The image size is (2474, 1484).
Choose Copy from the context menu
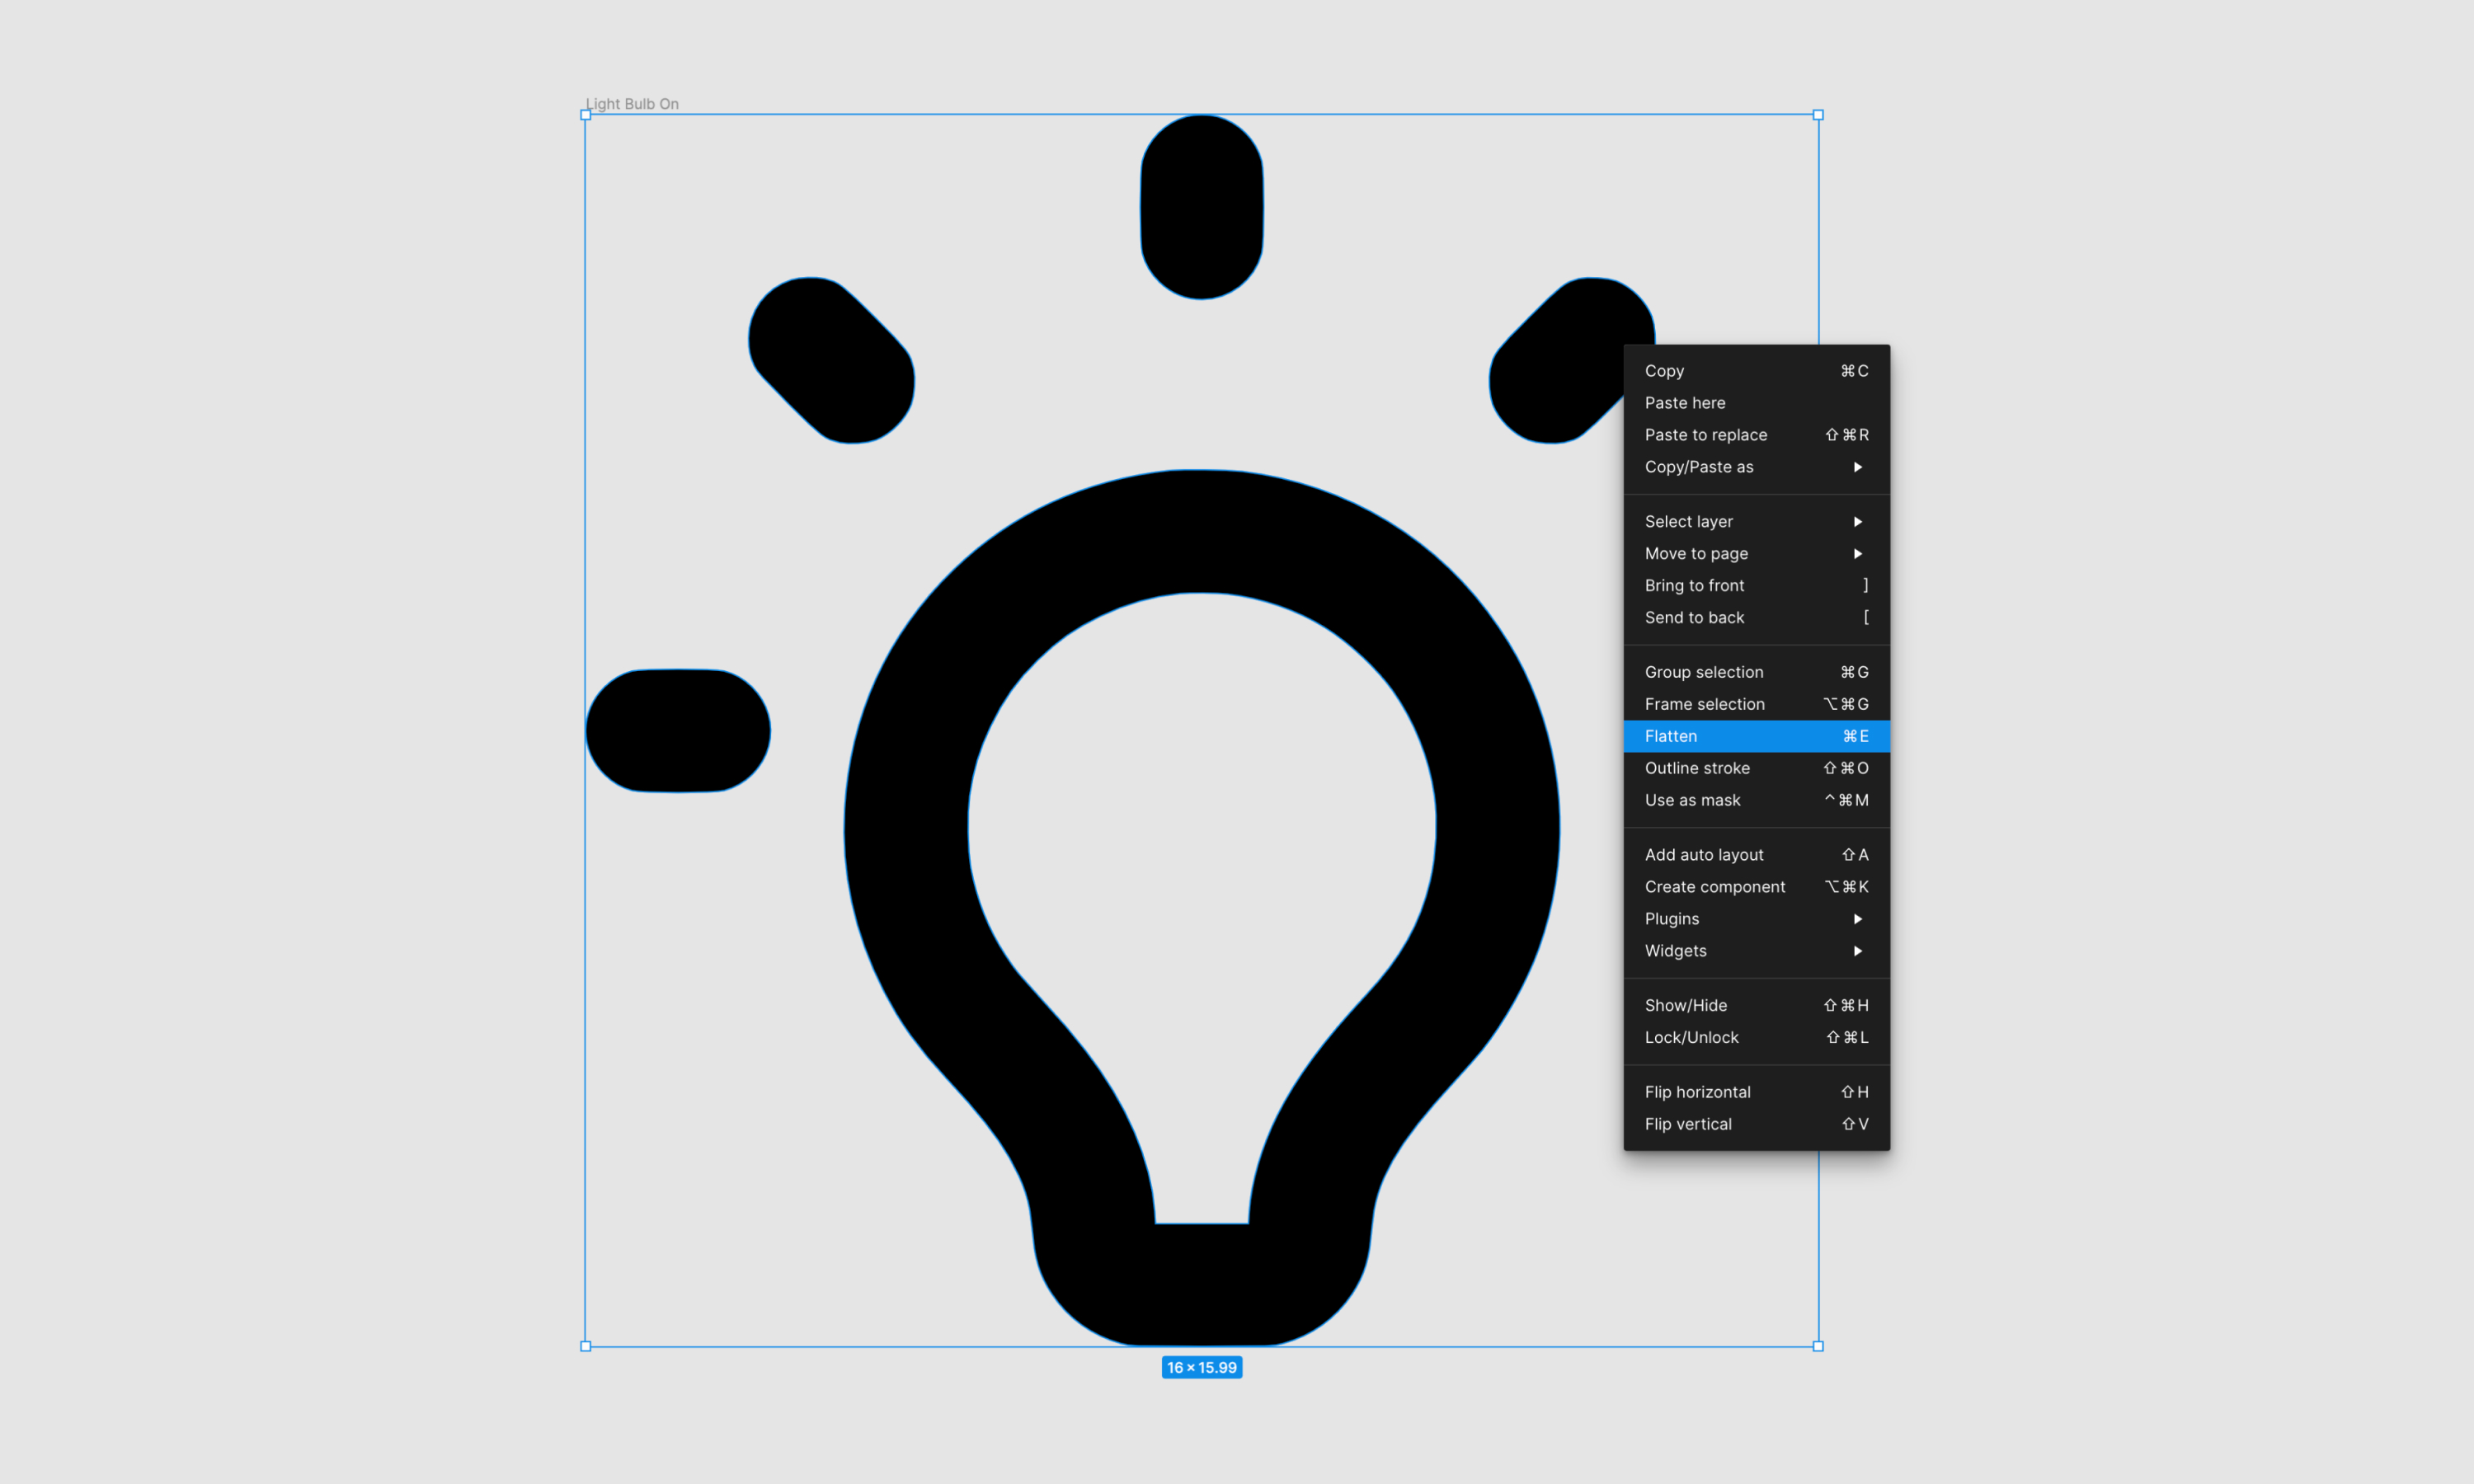tap(1756, 371)
